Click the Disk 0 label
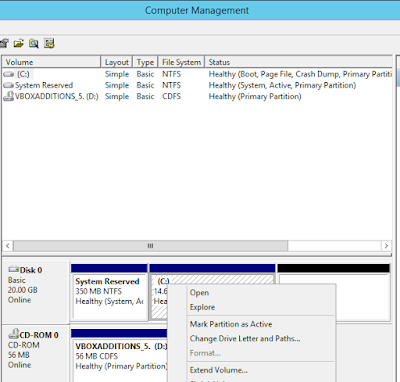This screenshot has height=382, width=400. point(31,270)
